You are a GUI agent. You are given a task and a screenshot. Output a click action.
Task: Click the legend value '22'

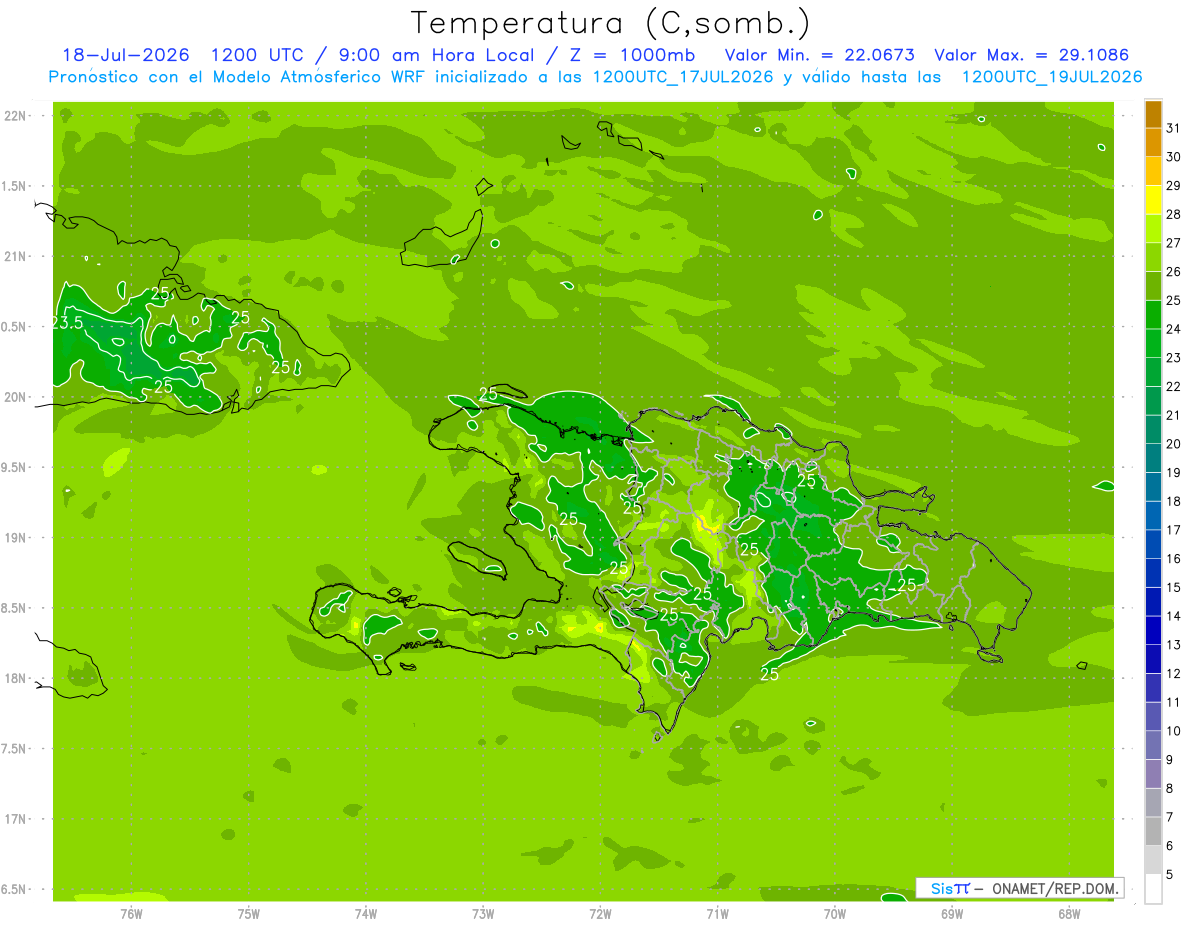click(x=1173, y=387)
